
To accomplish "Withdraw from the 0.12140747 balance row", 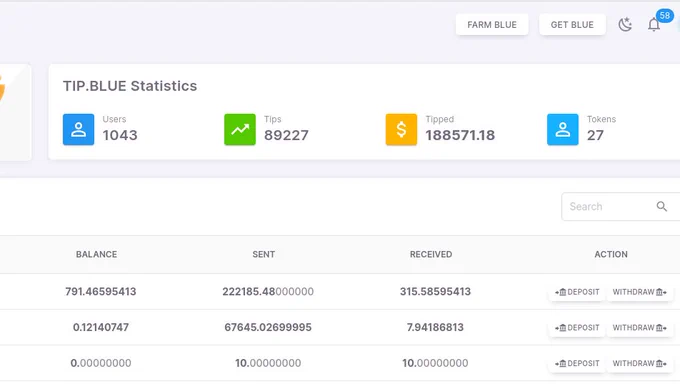I will click(x=640, y=328).
